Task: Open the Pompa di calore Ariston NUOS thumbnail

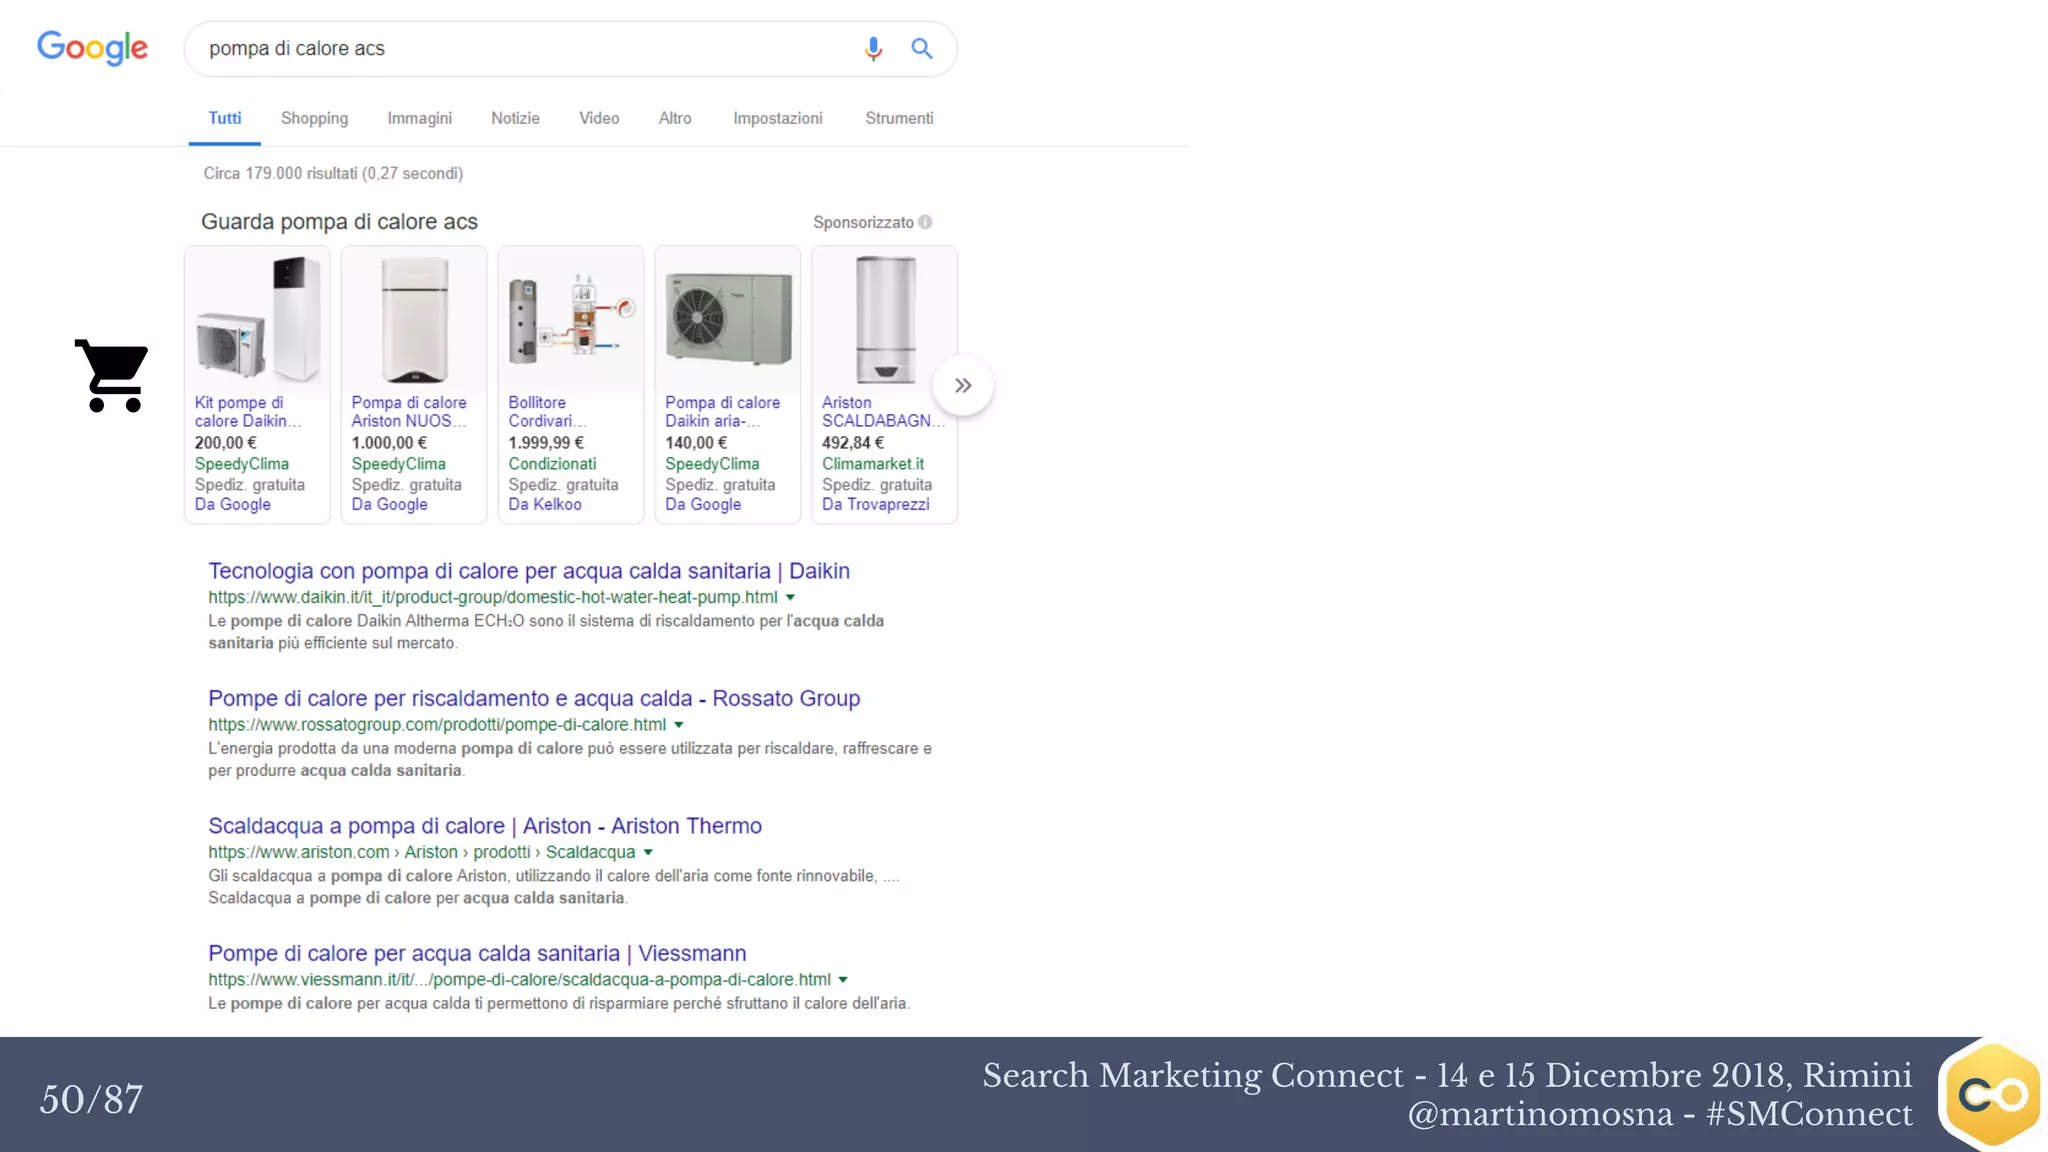Action: (414, 319)
